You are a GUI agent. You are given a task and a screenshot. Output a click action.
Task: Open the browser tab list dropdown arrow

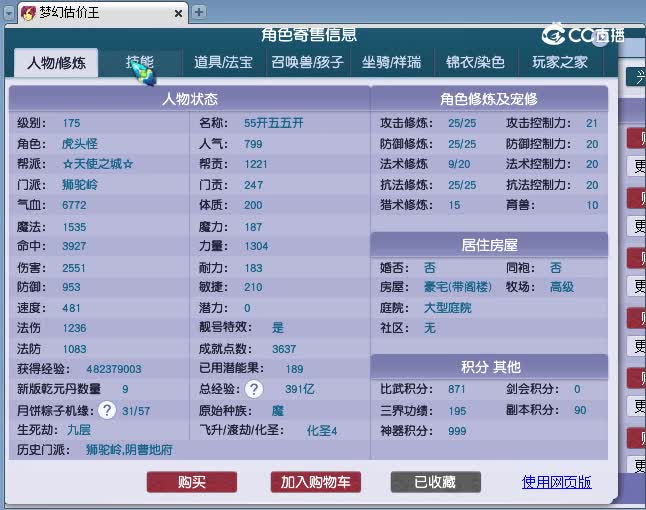pyautogui.click(x=9, y=13)
